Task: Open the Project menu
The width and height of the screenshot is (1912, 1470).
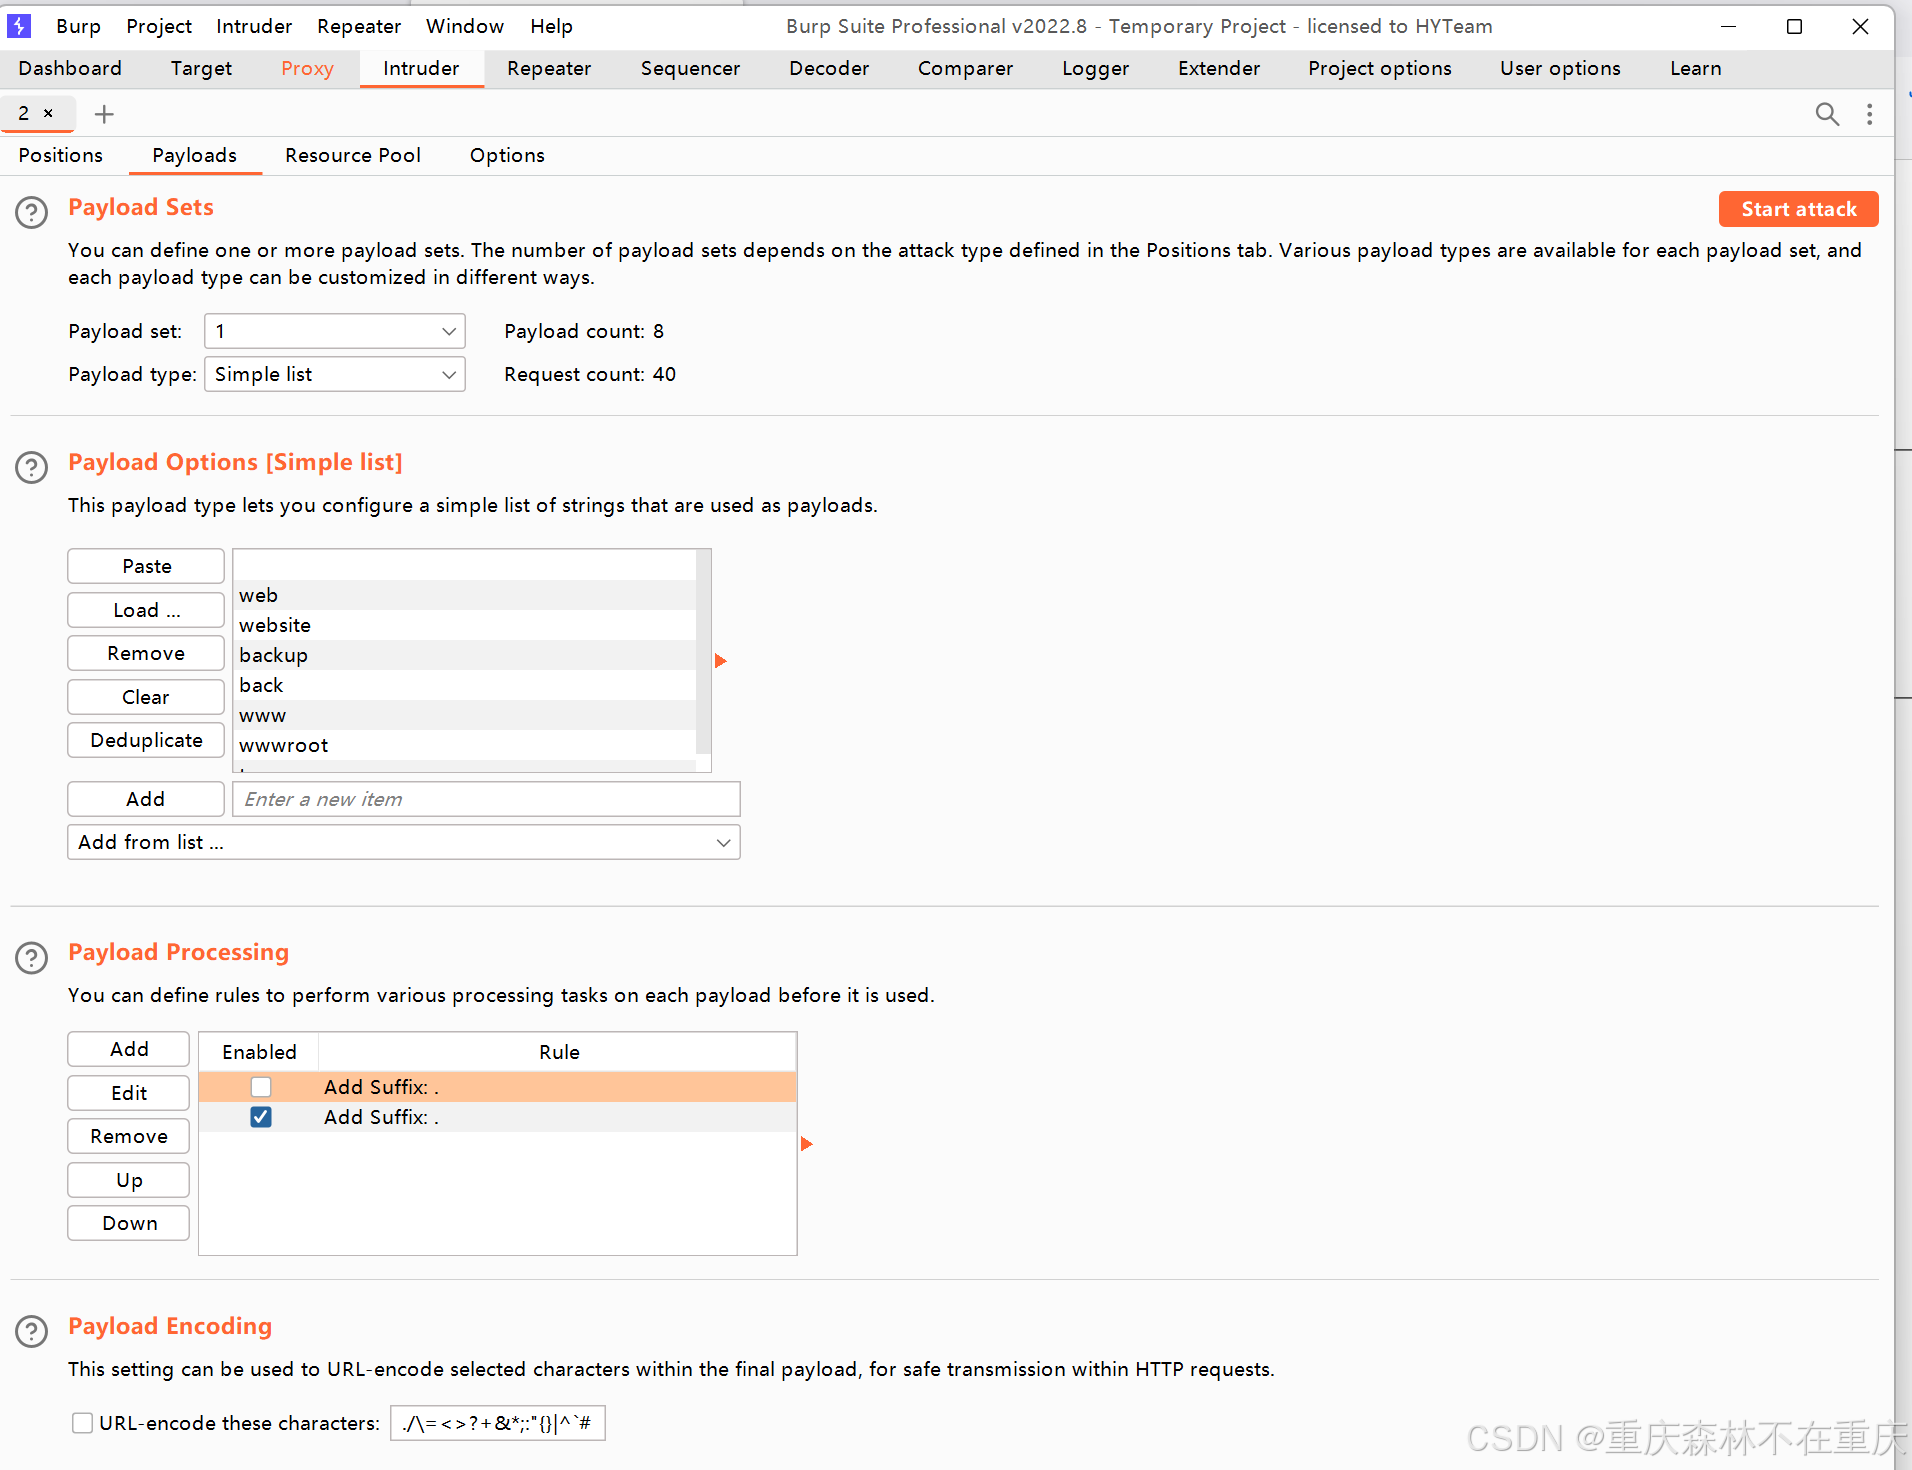Action: pos(159,26)
